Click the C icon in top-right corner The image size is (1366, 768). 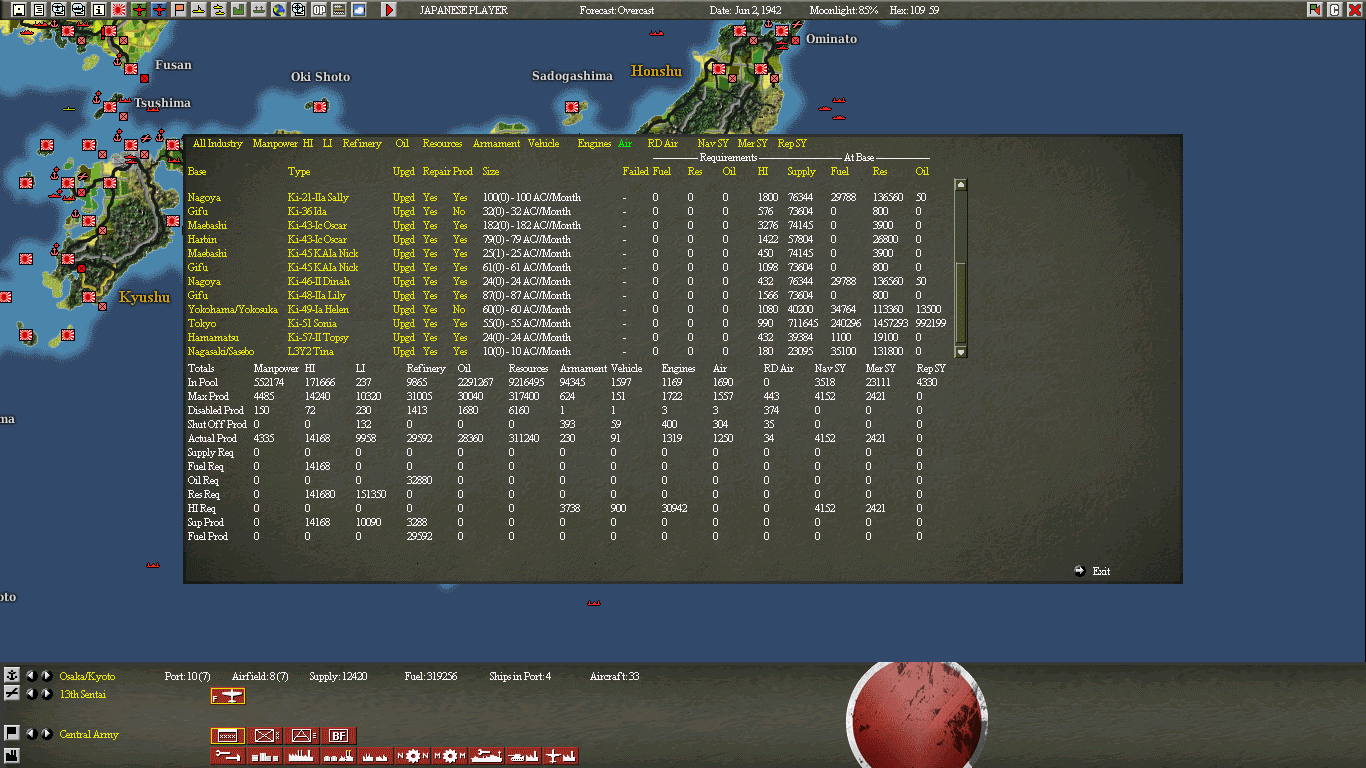pyautogui.click(x=1334, y=10)
